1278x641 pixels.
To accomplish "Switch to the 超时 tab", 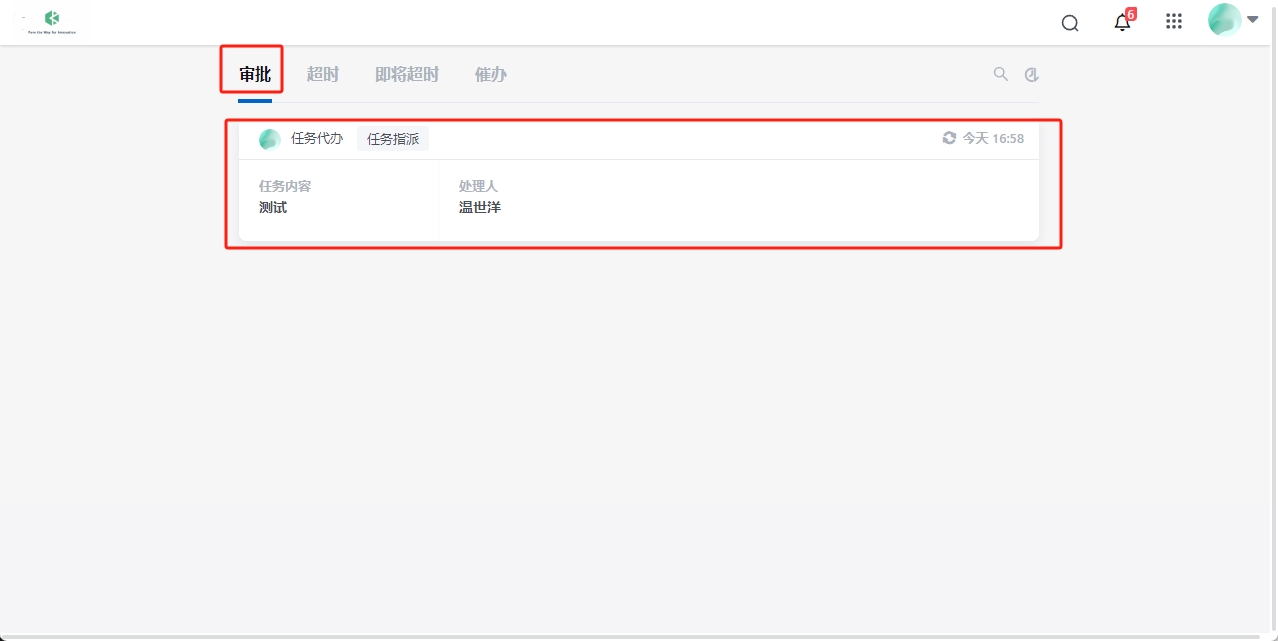I will click(322, 73).
